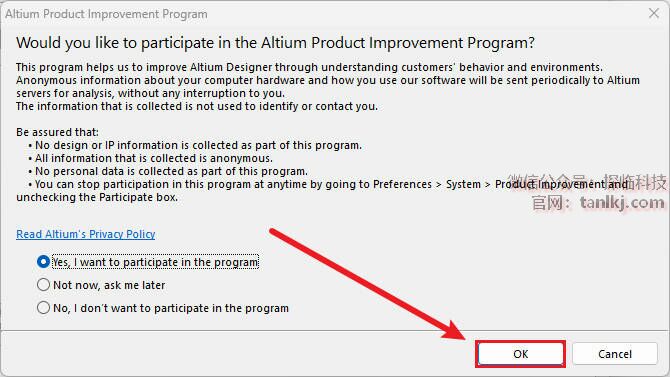Click the 'unchecking the Participate box' text line
The width and height of the screenshot is (670, 377).
[97, 197]
